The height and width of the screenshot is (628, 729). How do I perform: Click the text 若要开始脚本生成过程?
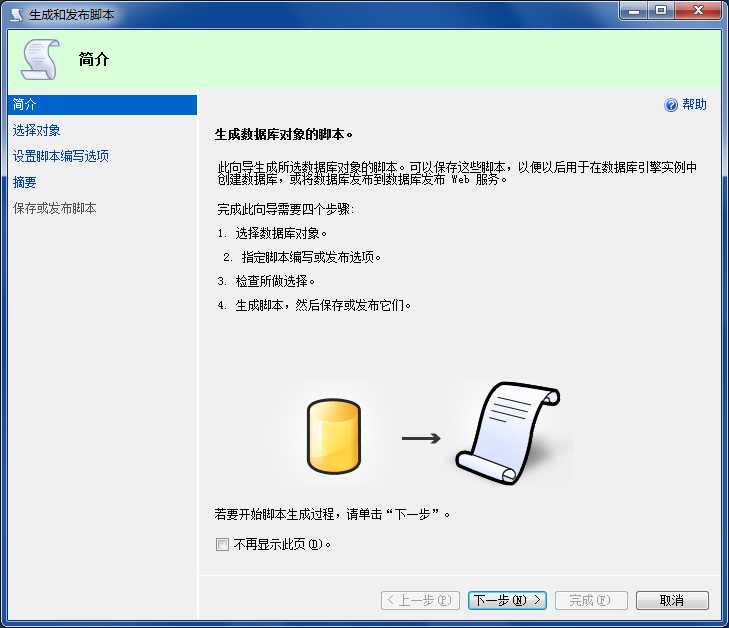coord(277,514)
